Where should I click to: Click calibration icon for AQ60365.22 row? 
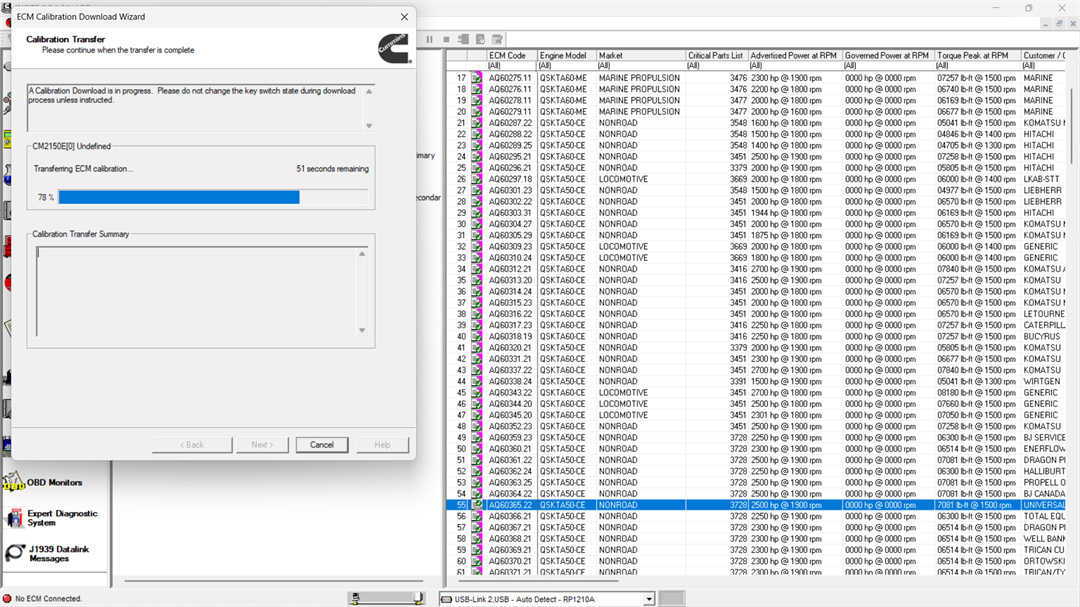click(477, 505)
